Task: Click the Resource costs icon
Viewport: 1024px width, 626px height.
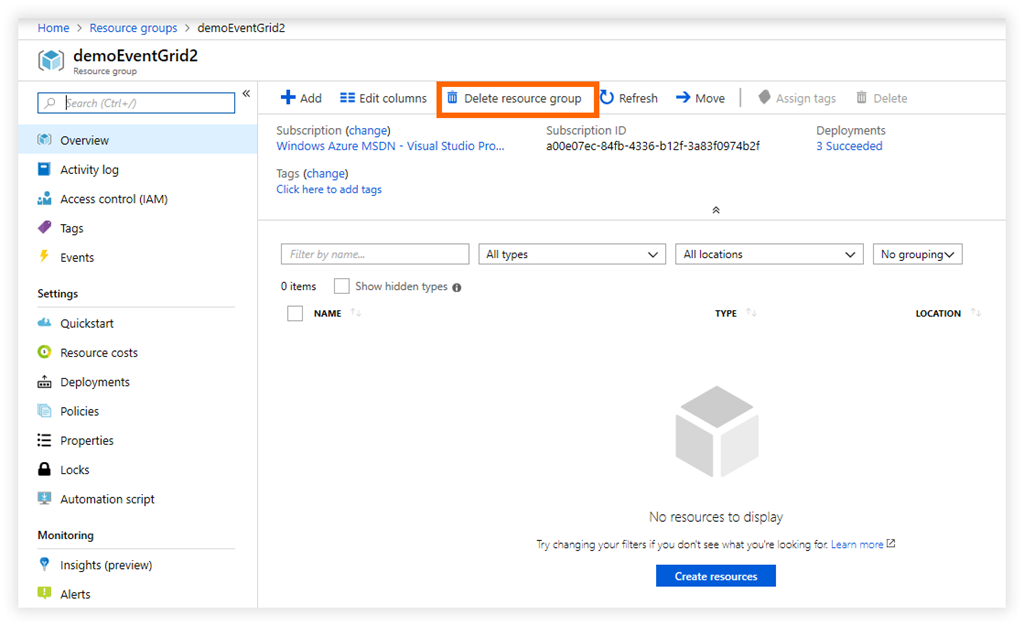Action: (x=44, y=353)
